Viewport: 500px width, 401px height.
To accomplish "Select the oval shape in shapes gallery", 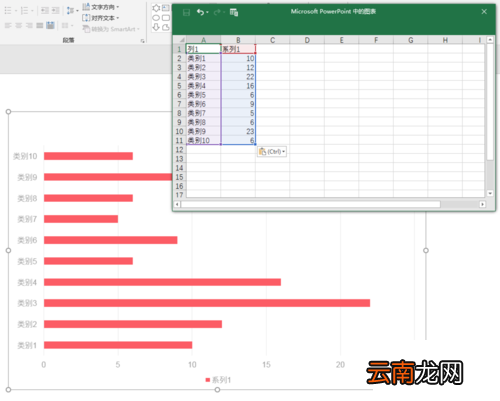I will (x=156, y=18).
